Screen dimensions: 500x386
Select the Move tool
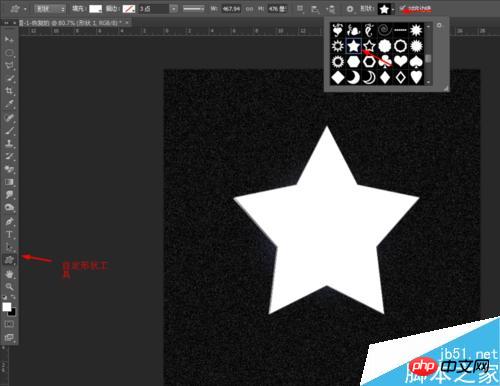point(9,39)
